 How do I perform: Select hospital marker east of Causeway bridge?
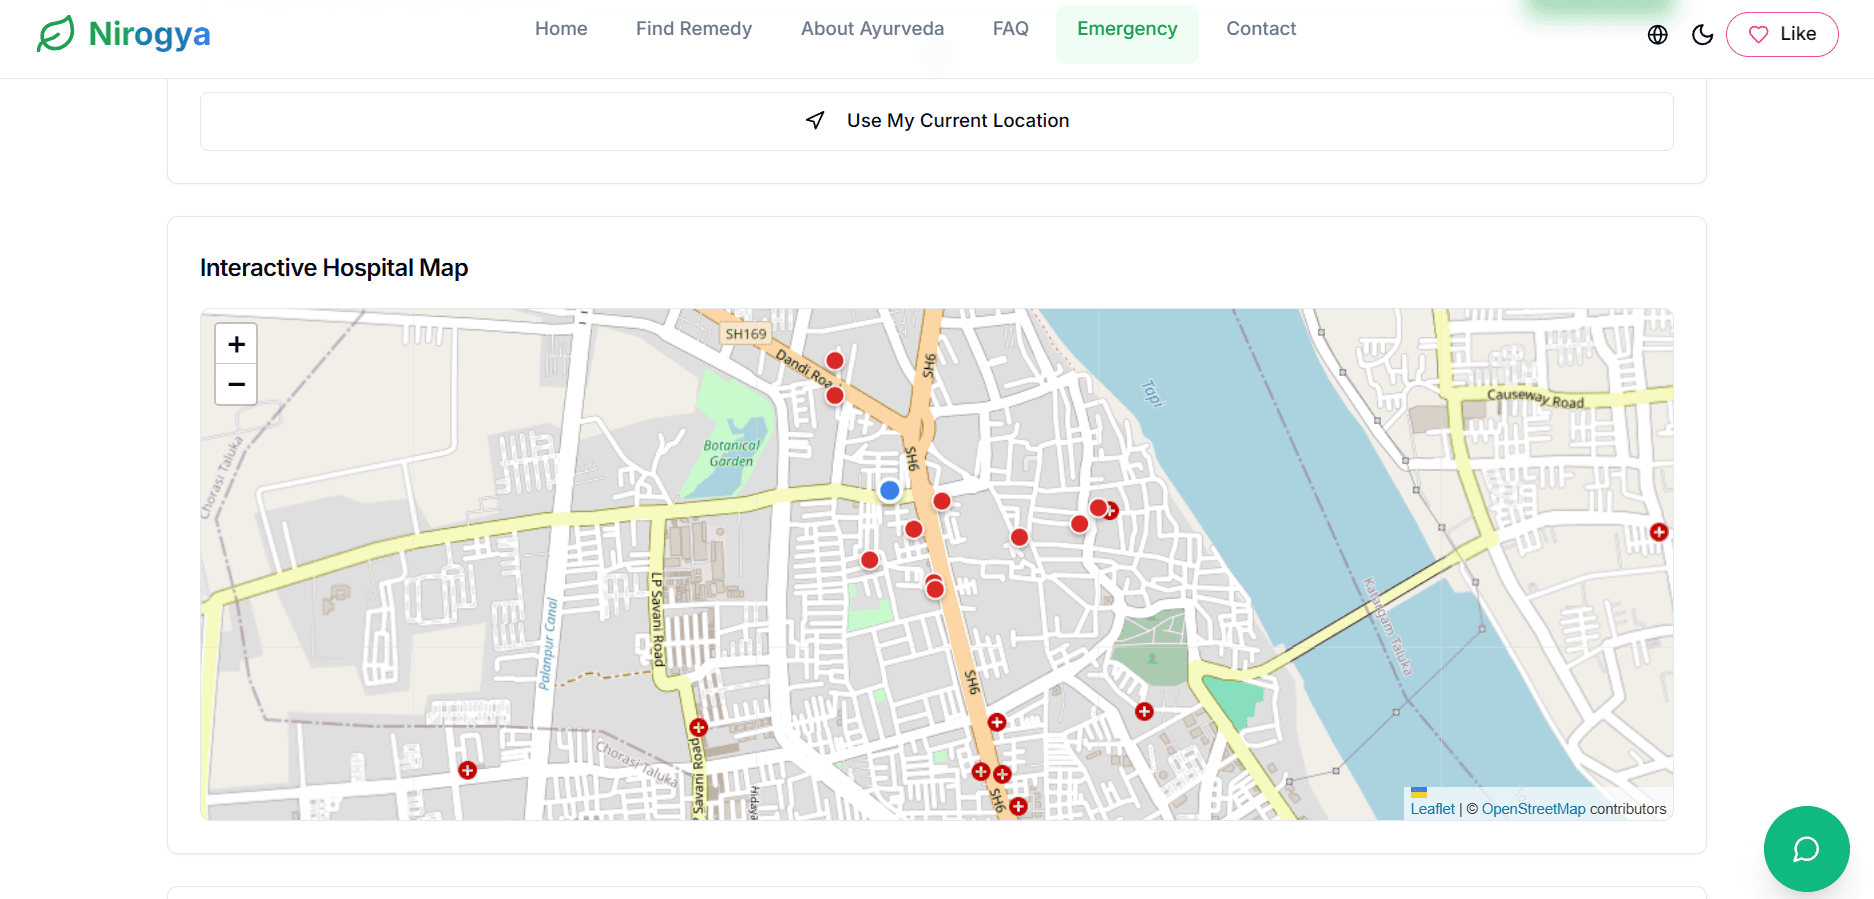tap(1659, 532)
